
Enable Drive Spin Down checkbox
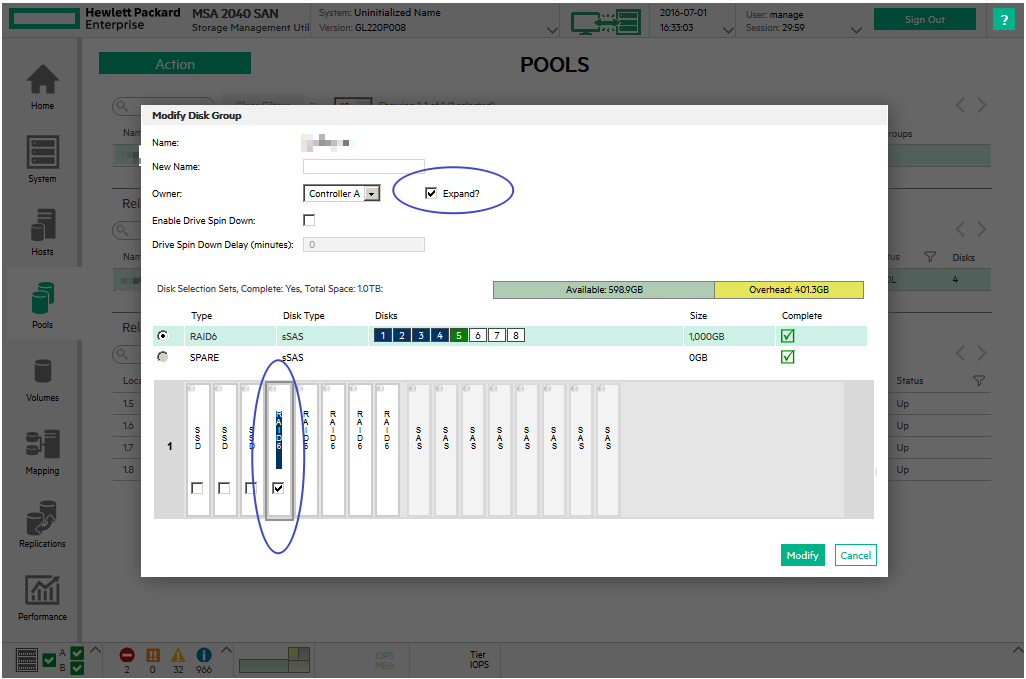(309, 220)
